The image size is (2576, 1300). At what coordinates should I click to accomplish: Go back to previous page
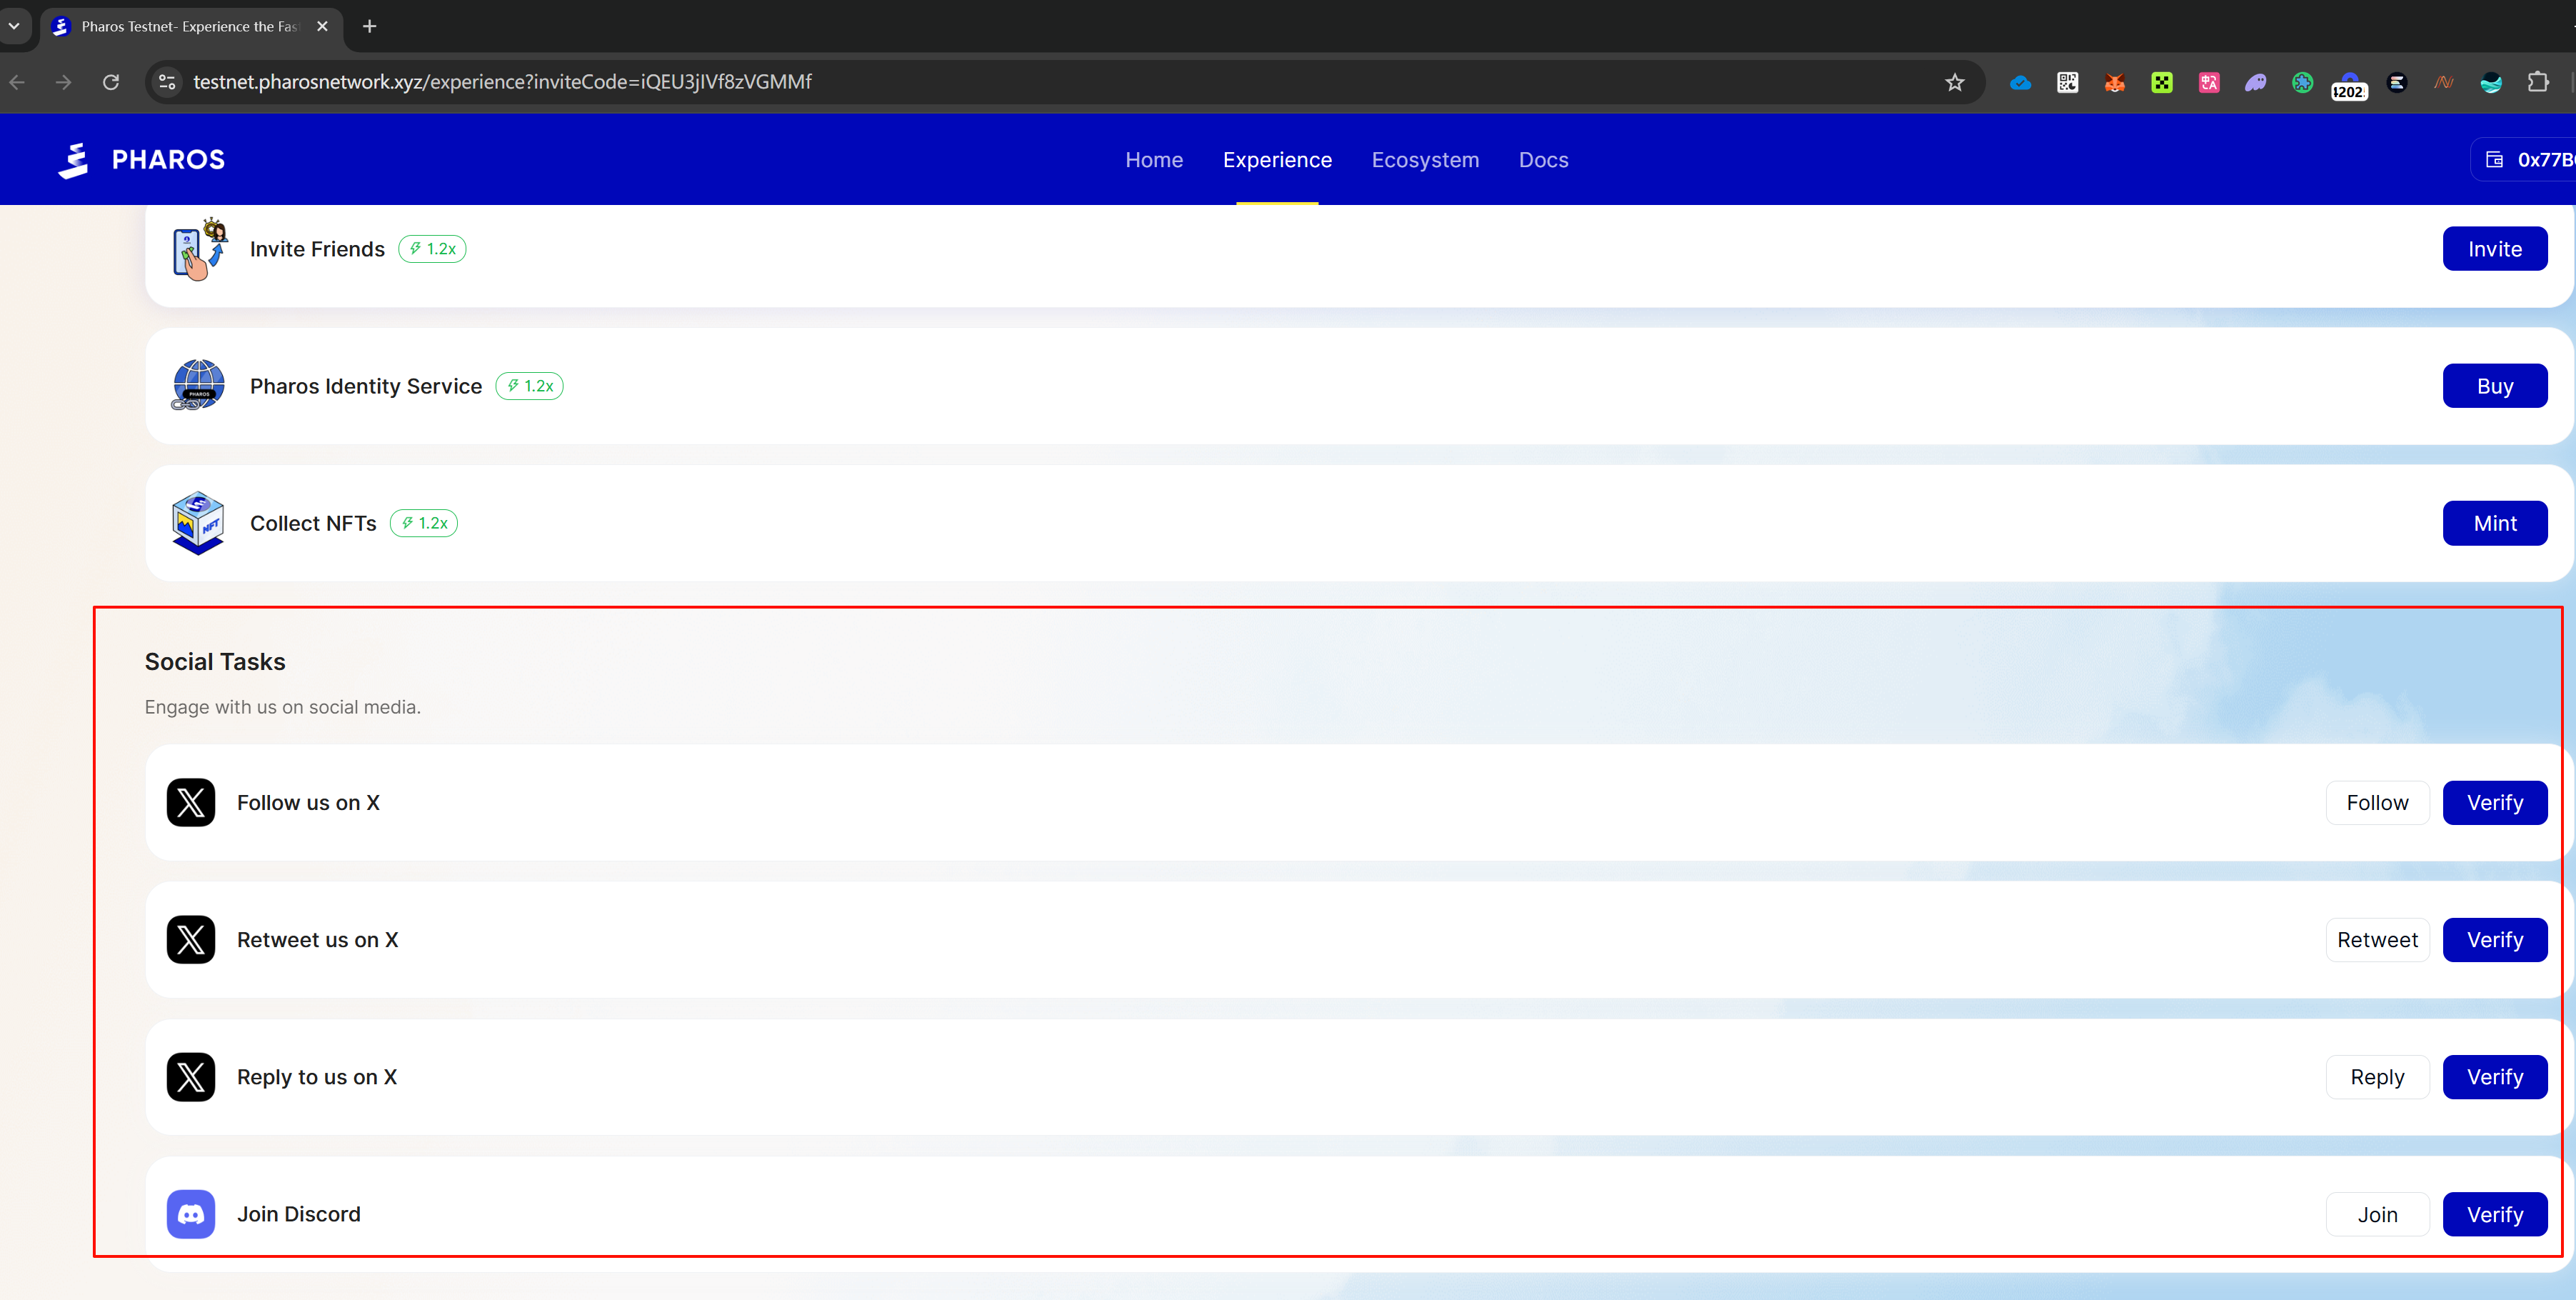(x=17, y=82)
